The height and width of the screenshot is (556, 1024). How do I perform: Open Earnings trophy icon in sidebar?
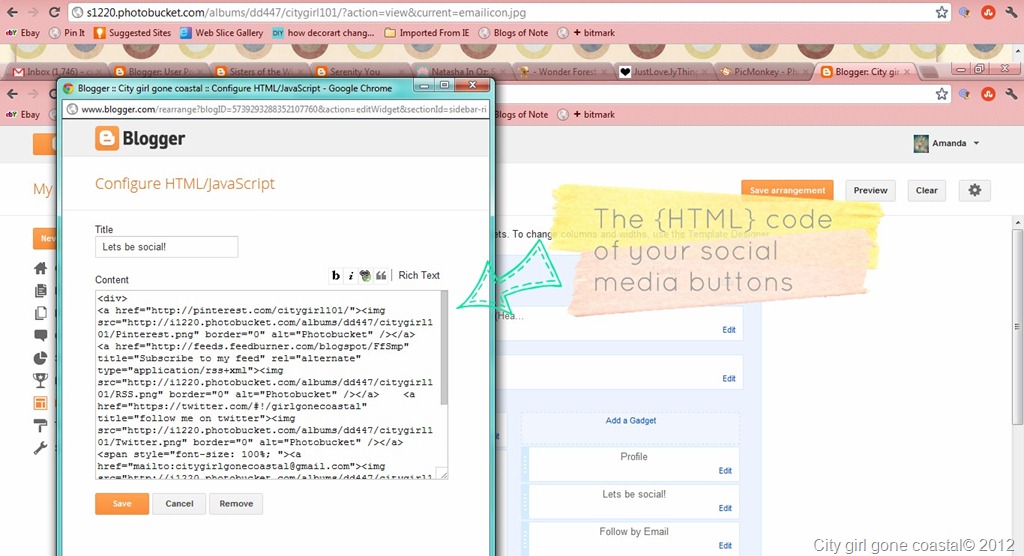click(40, 380)
